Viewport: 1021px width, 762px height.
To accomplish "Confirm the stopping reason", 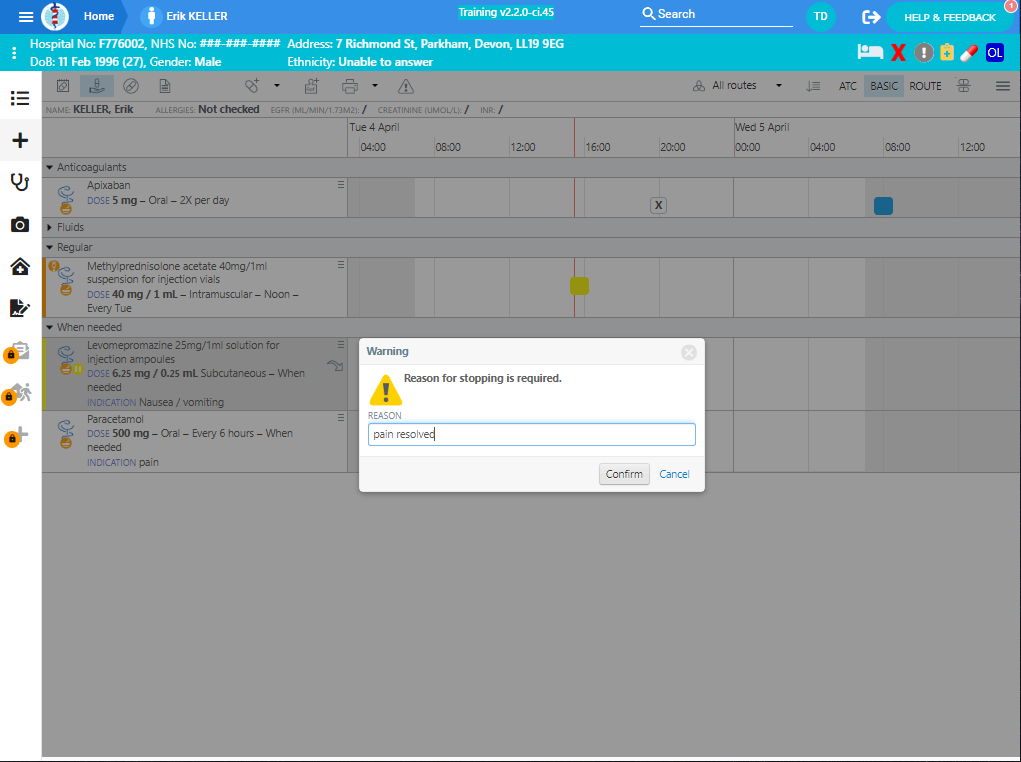I will 624,474.
